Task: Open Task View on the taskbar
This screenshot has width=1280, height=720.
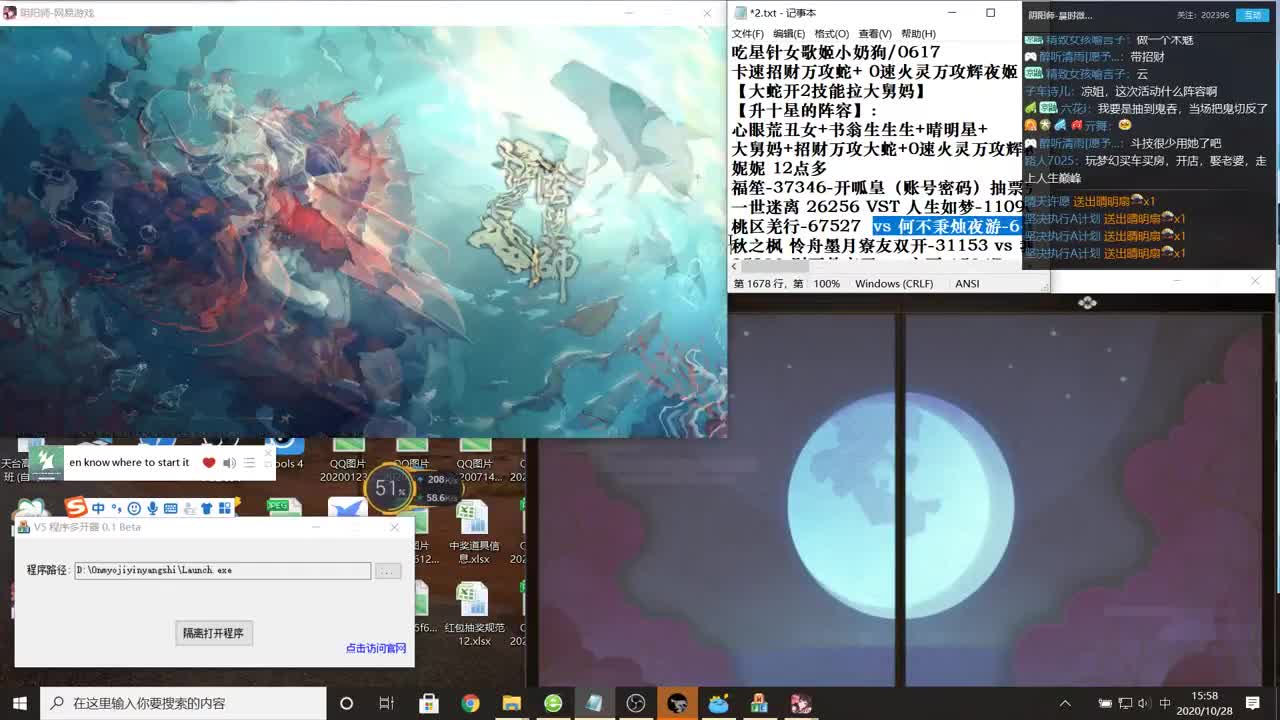Action: coord(387,703)
